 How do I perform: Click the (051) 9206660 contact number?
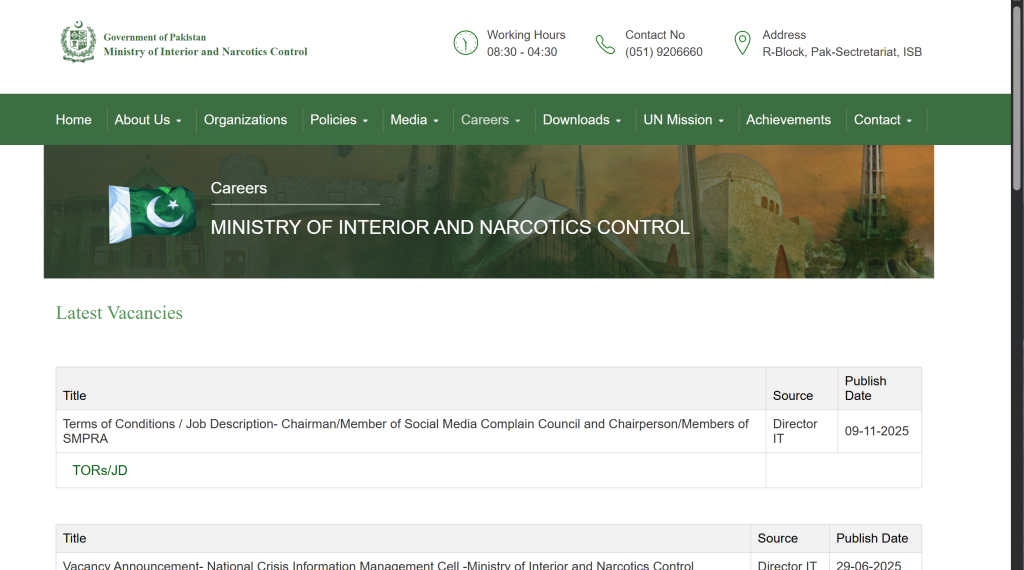point(664,52)
